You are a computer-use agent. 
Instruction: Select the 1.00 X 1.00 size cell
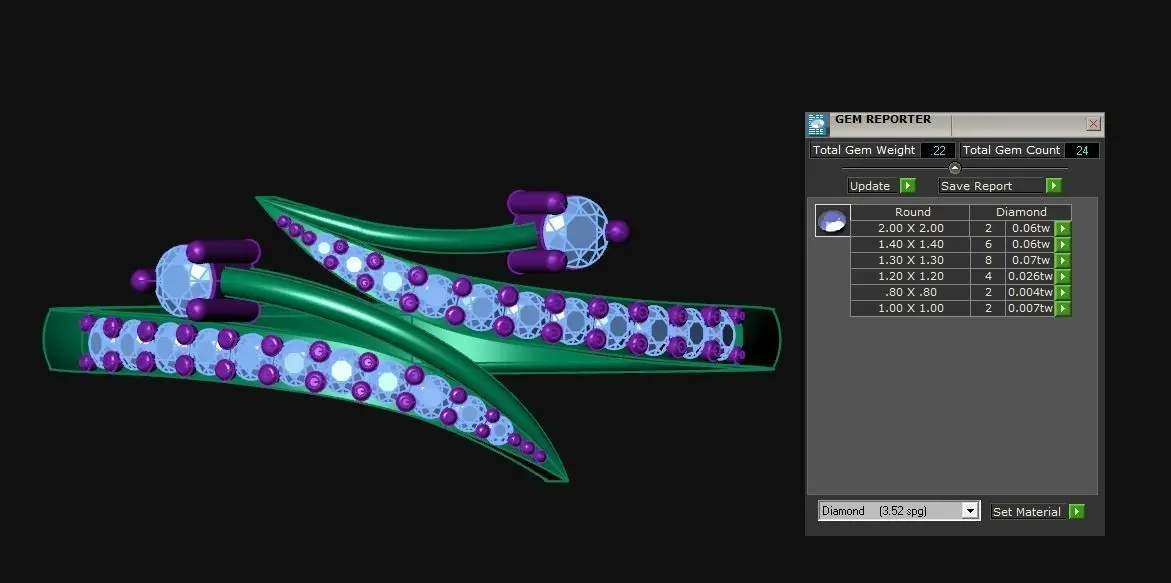(x=910, y=308)
